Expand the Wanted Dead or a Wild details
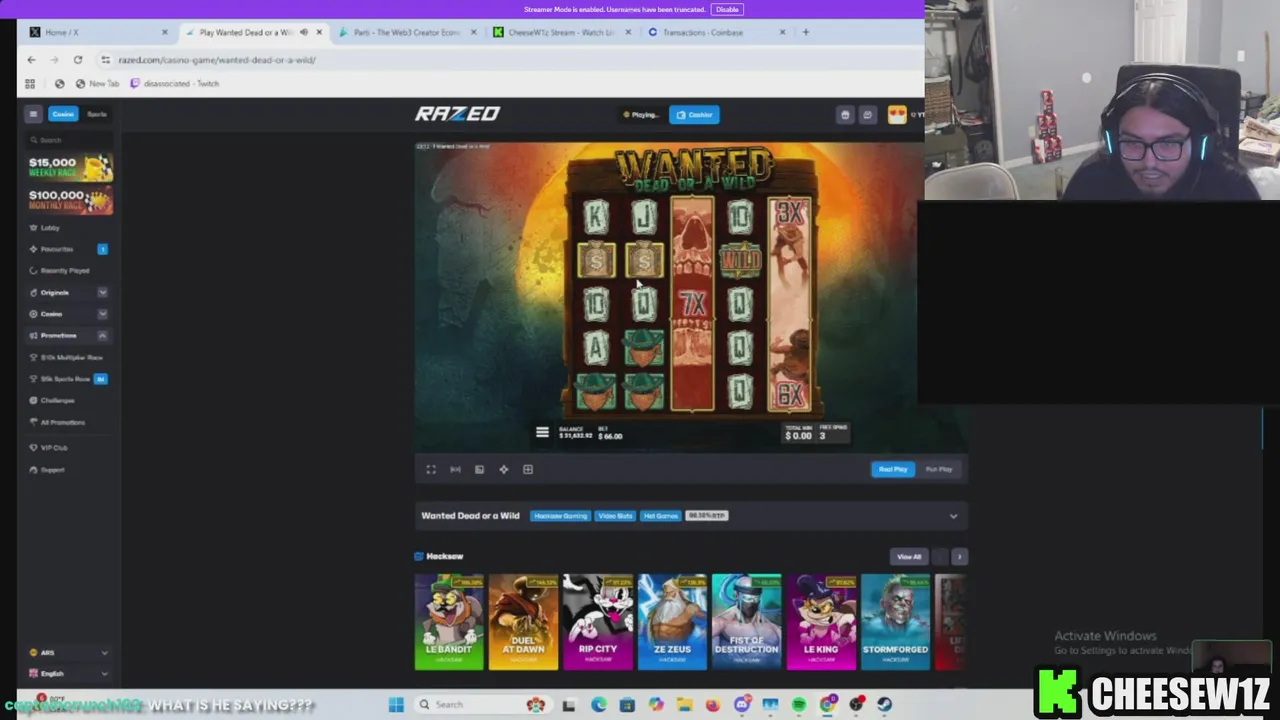The height and width of the screenshot is (720, 1280). point(953,516)
